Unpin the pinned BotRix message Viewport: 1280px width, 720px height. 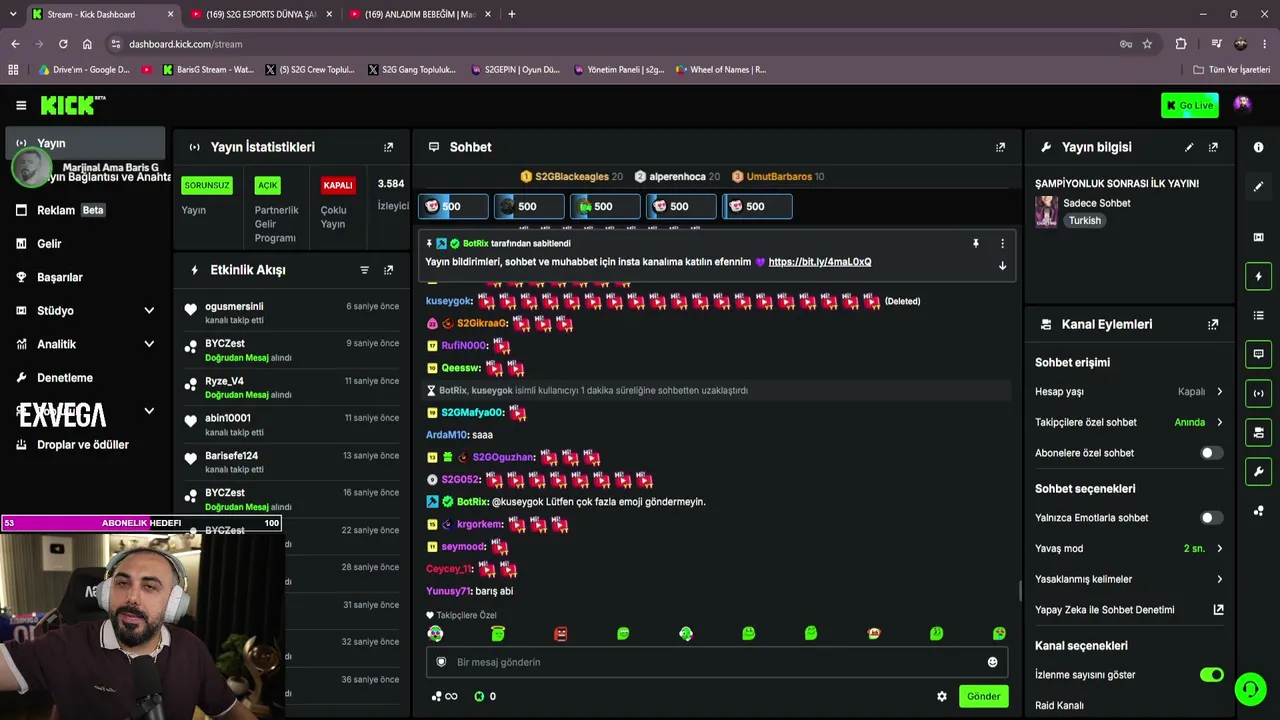coord(976,243)
